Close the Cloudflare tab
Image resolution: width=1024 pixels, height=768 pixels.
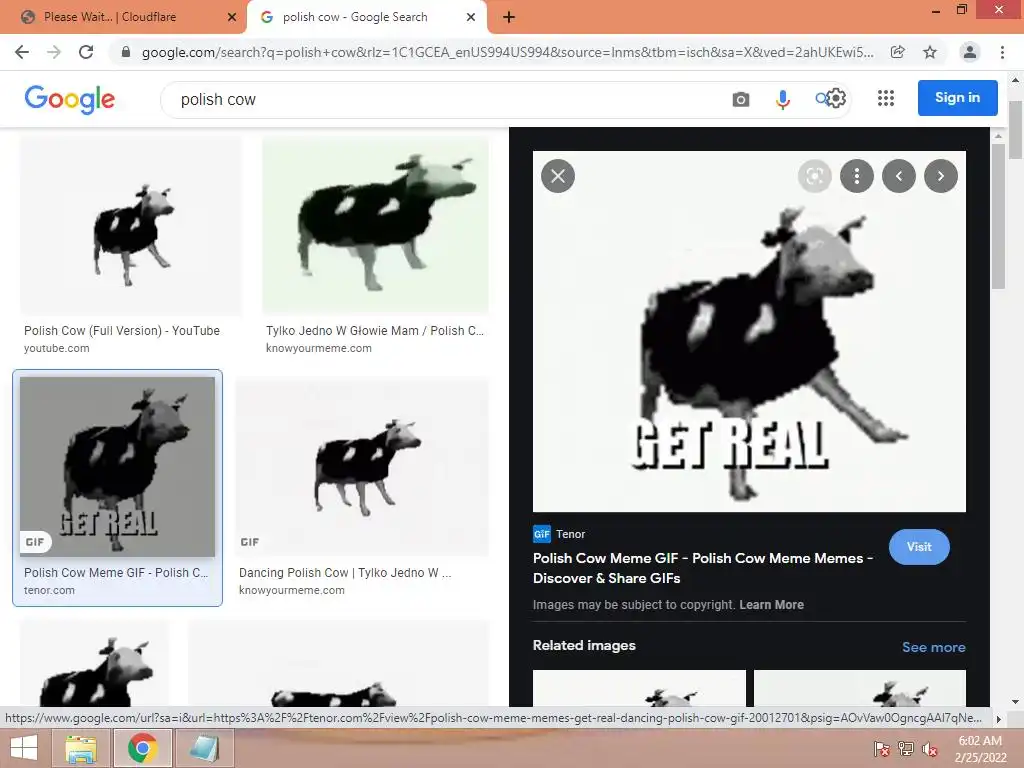click(x=231, y=18)
